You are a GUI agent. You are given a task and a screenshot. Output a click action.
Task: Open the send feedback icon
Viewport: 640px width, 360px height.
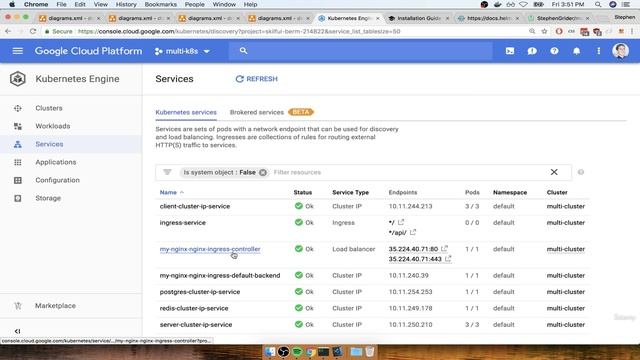tap(532, 51)
